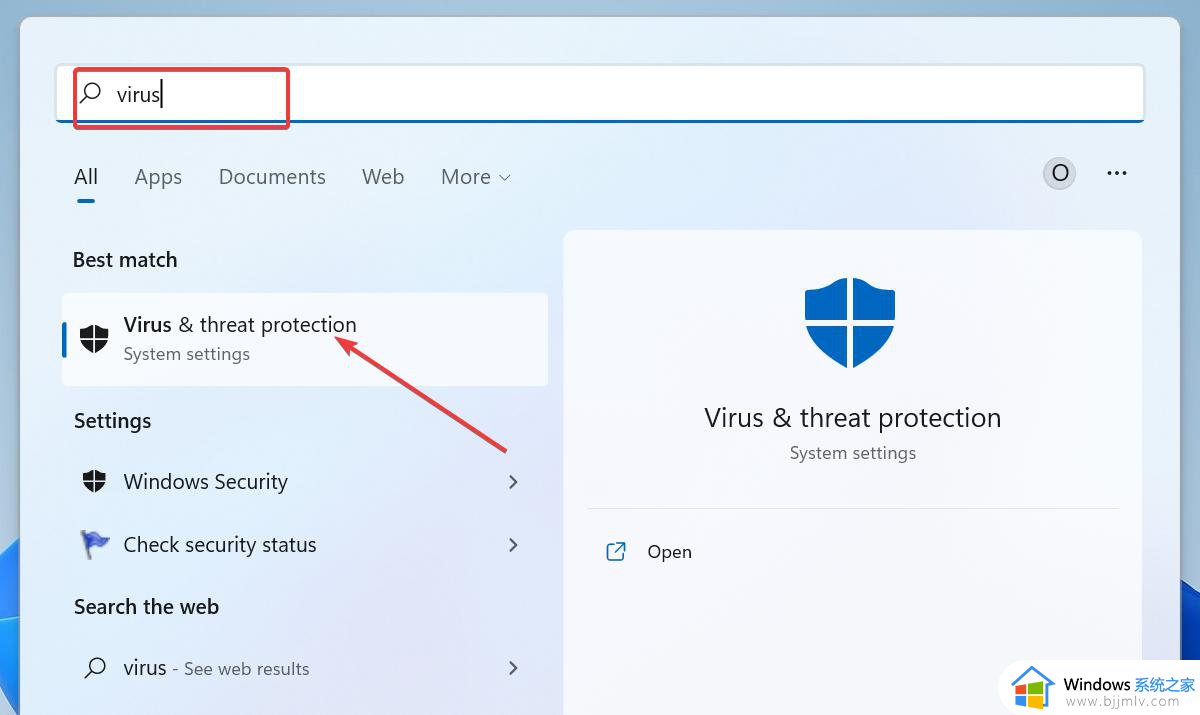Switch to the All tab
The height and width of the screenshot is (715, 1200).
pos(86,177)
